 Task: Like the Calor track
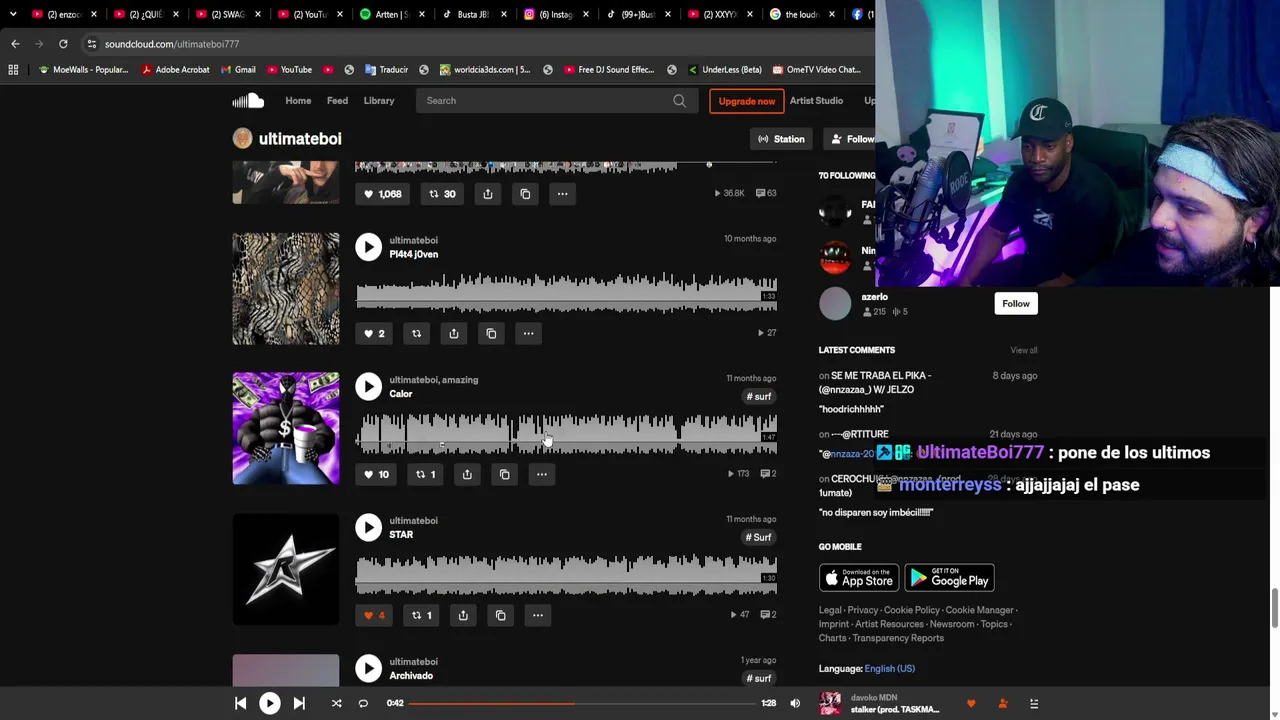tap(376, 474)
